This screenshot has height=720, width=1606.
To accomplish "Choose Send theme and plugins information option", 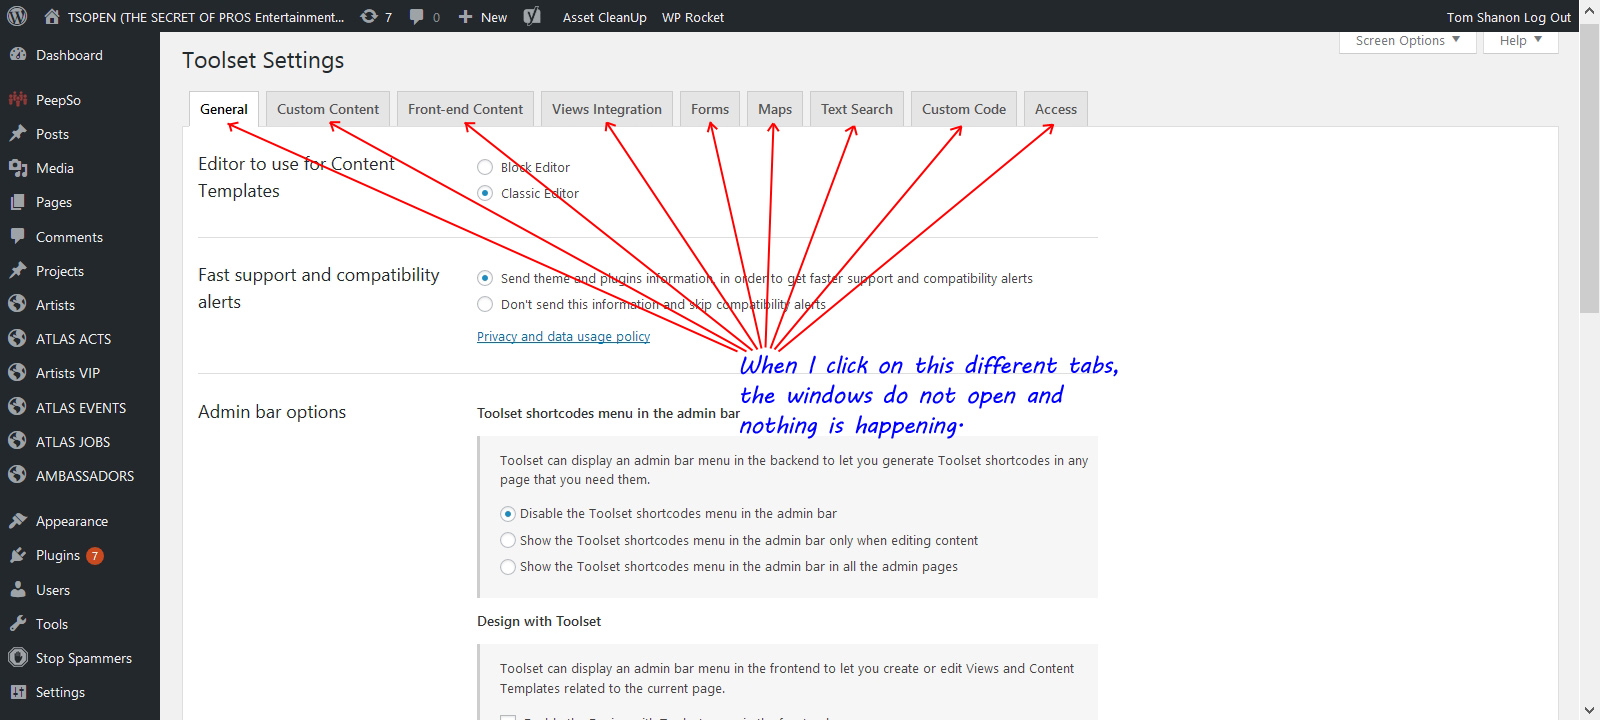I will 485,278.
